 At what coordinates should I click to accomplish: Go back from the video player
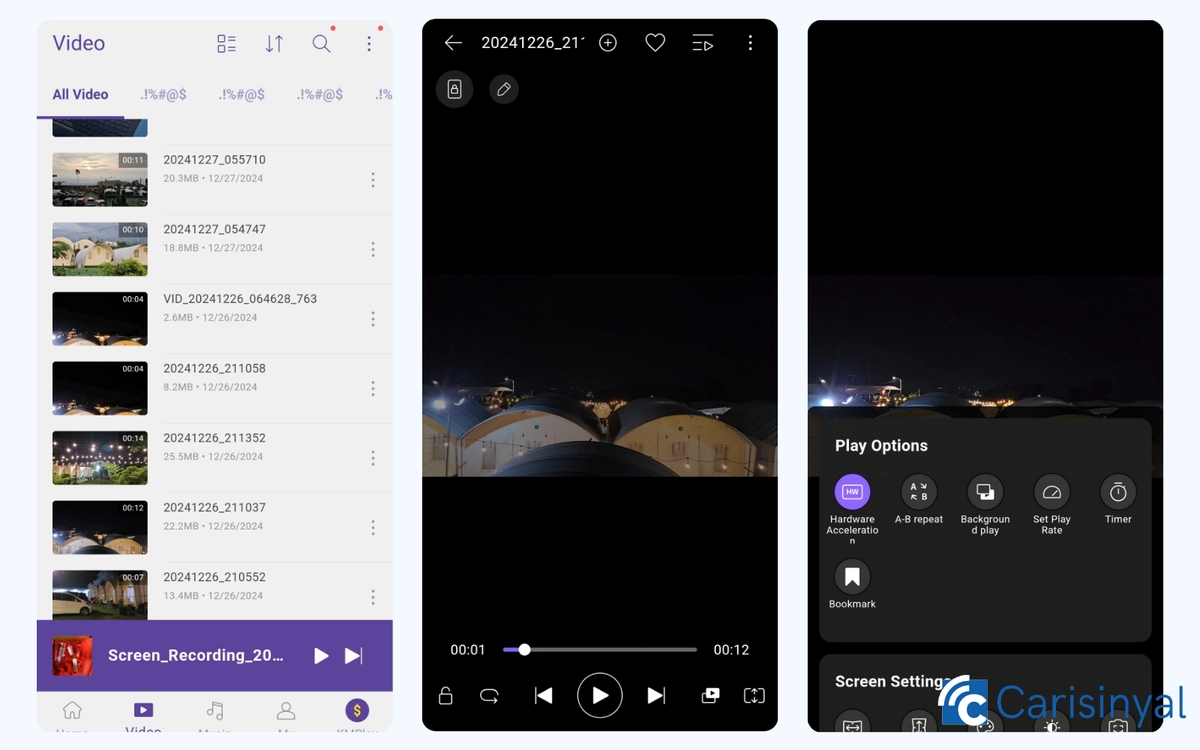[453, 43]
